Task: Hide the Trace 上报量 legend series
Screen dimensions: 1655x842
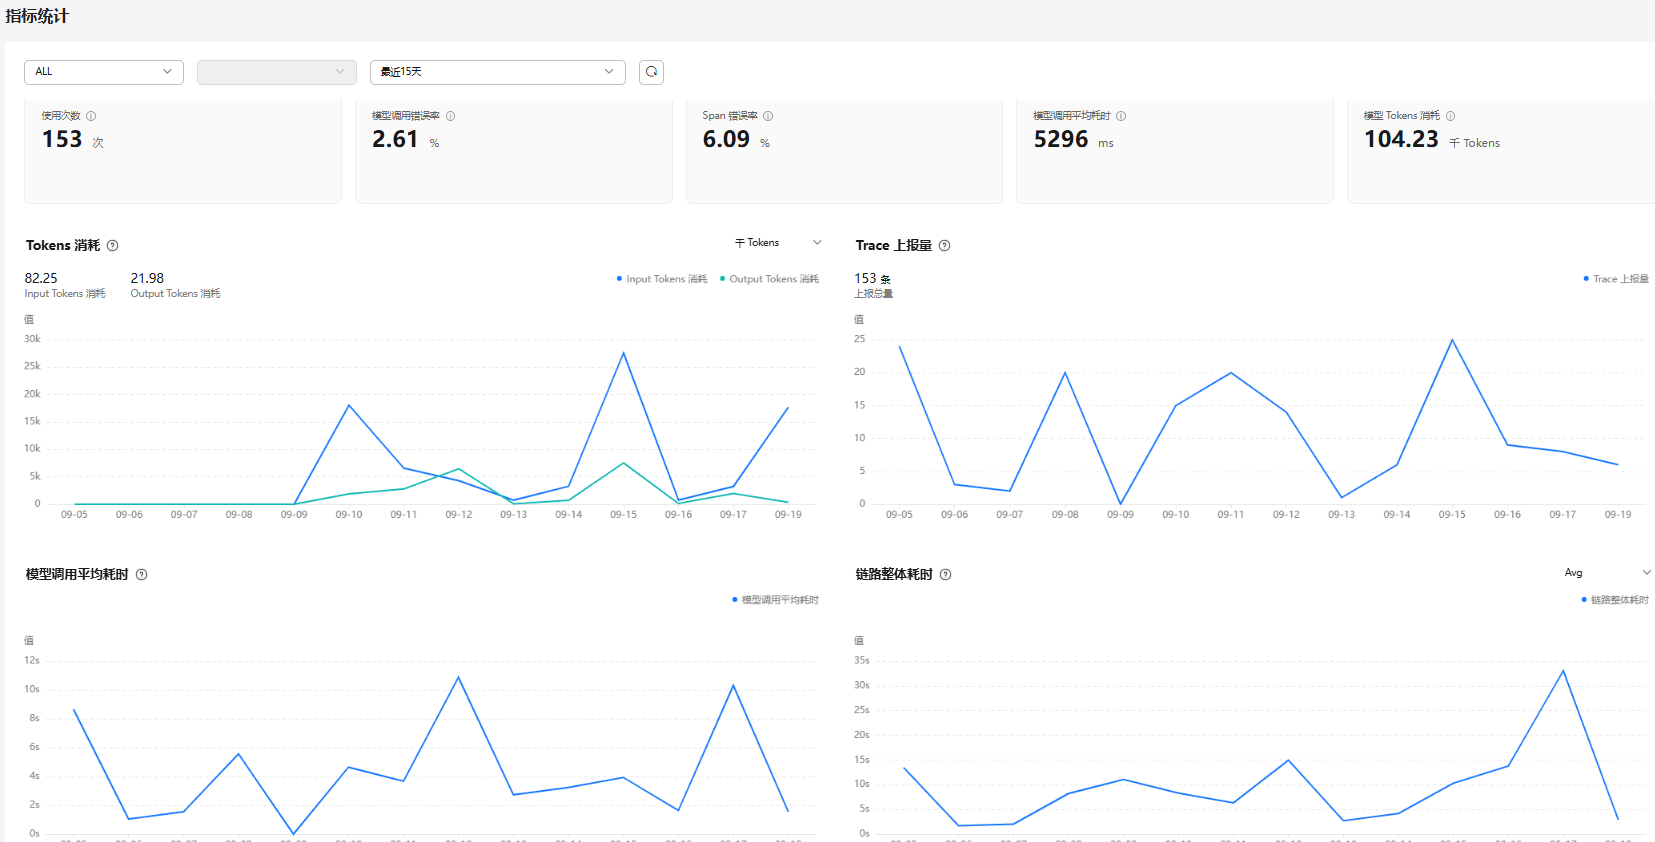Action: (1616, 279)
